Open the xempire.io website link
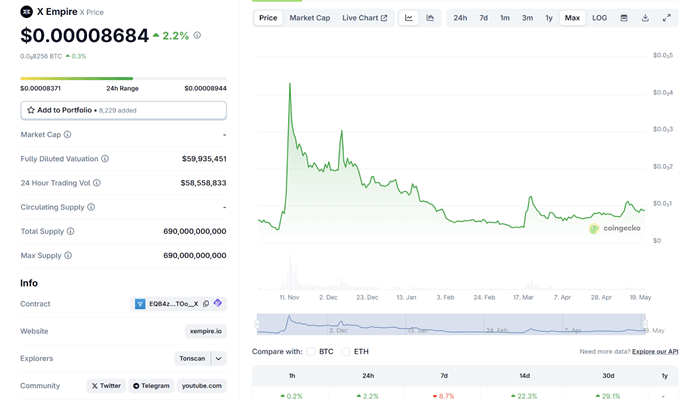This screenshot has height=400, width=700. (x=206, y=331)
